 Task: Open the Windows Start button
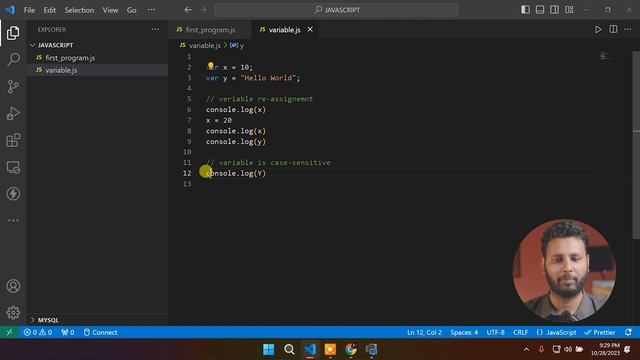click(x=269, y=349)
